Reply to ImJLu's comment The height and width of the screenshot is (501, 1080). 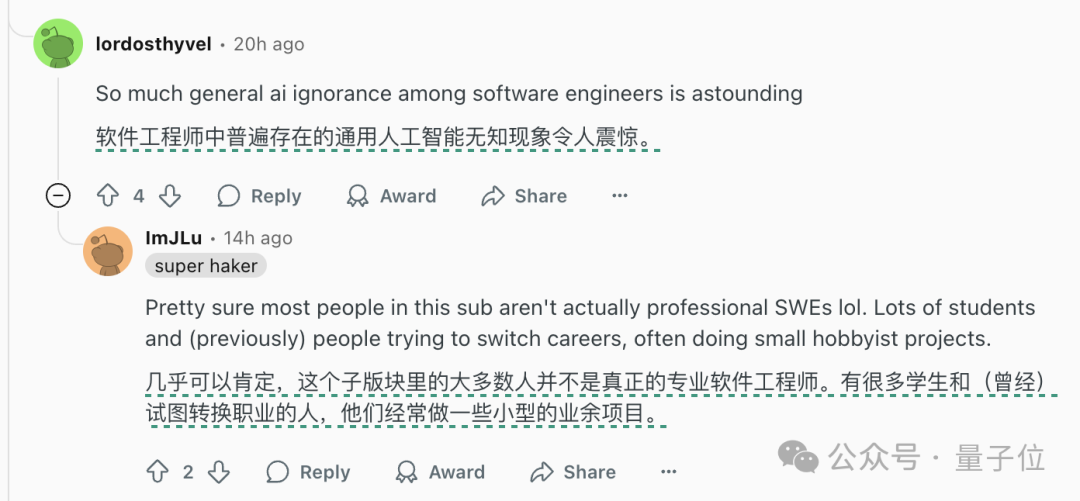(308, 472)
